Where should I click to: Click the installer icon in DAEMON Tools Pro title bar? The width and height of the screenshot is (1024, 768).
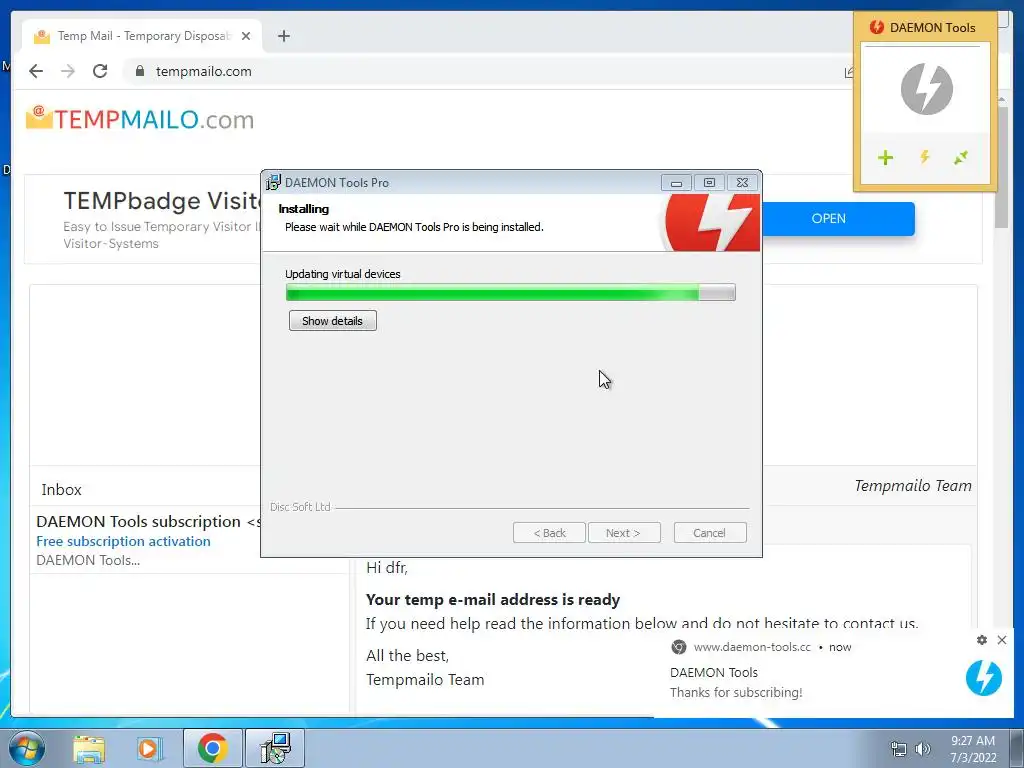coord(273,182)
